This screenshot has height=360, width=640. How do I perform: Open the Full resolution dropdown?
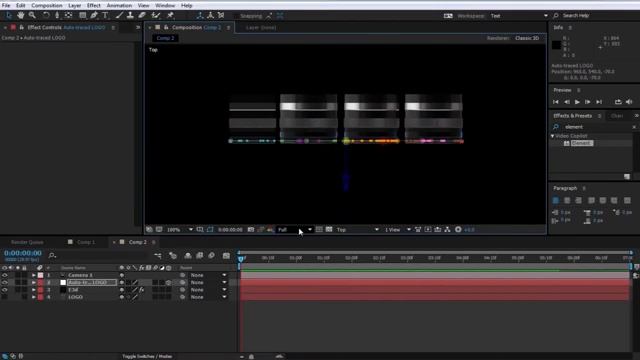click(295, 230)
